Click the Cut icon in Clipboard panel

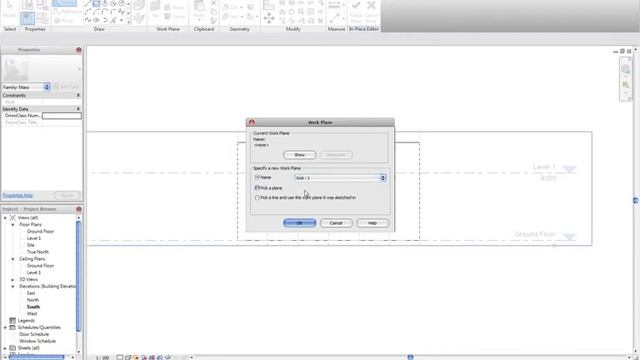[214, 3]
